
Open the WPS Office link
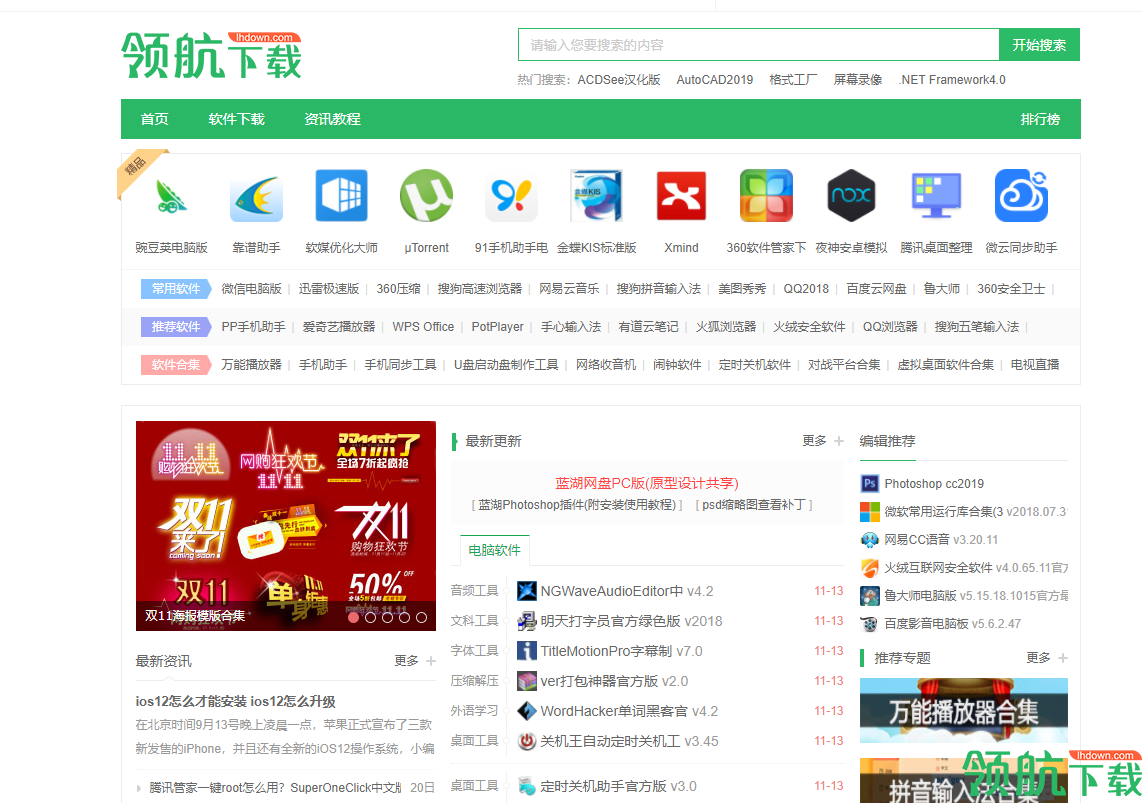point(423,327)
